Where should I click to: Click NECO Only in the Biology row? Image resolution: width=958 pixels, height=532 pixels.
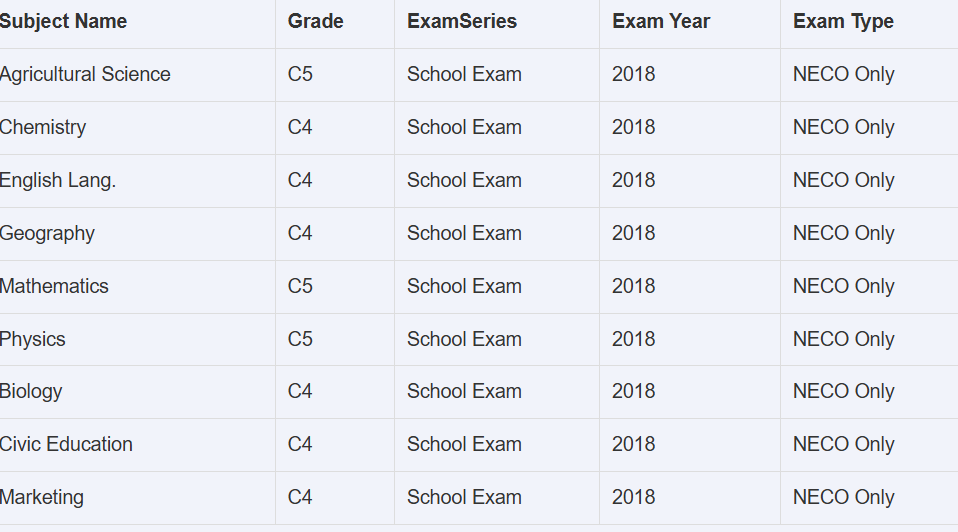[x=843, y=391]
